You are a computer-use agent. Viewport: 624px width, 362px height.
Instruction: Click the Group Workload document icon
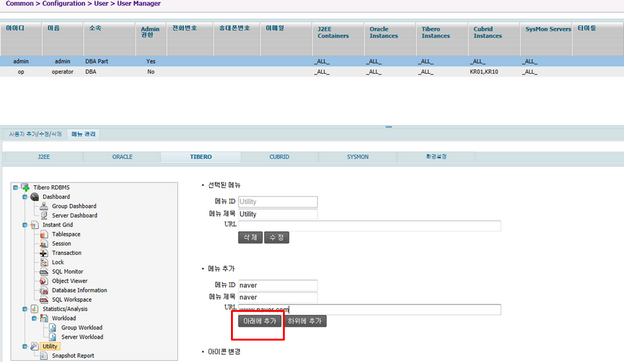tap(53, 327)
